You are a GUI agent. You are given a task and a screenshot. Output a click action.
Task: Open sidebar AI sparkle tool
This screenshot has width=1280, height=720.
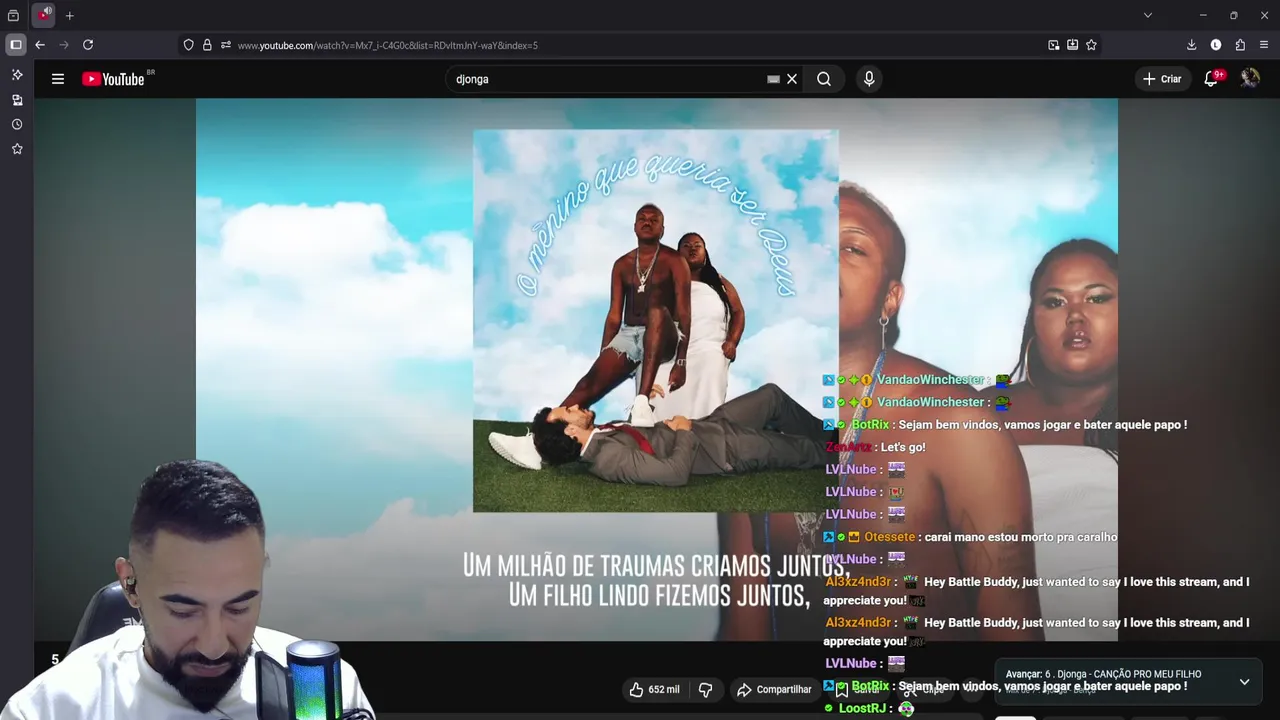tap(17, 75)
